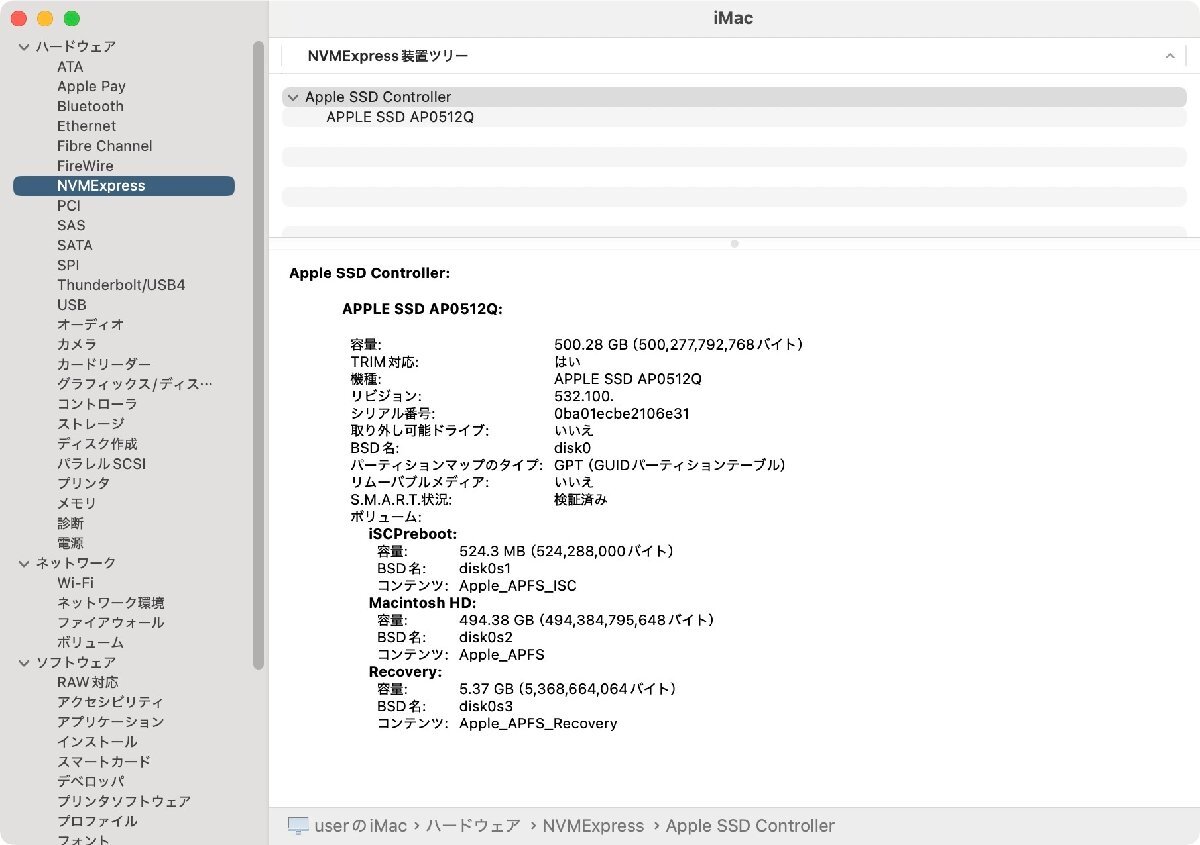This screenshot has width=1200, height=845.
Task: Select the Bluetooth hardware category
Action: [90, 106]
